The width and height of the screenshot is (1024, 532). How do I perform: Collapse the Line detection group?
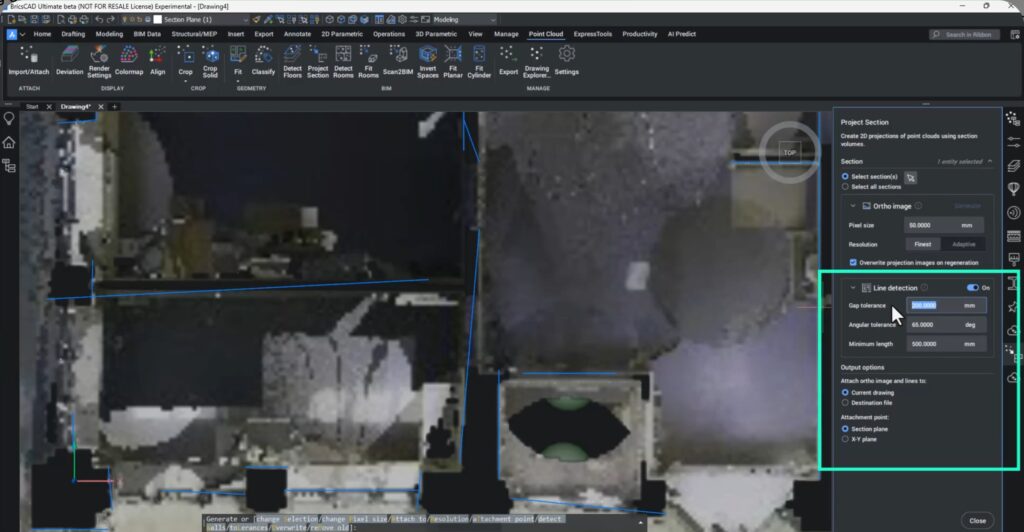point(852,287)
